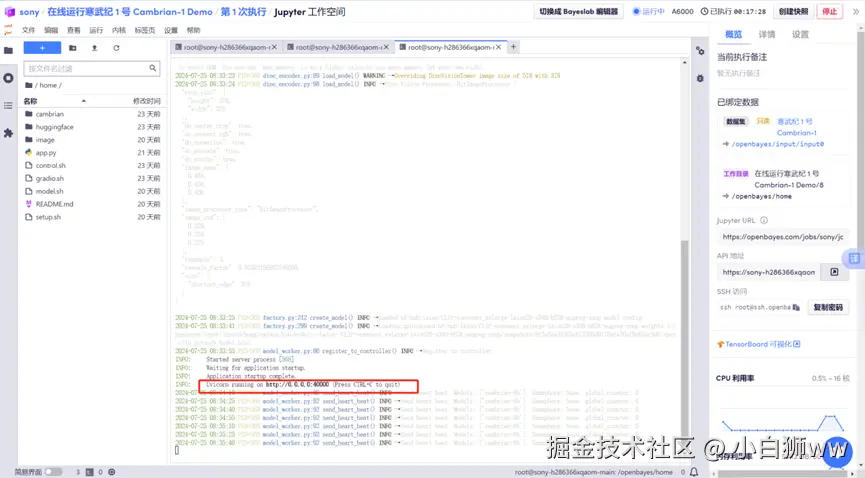The height and width of the screenshot is (478, 865).
Task: Click the red 停止 button
Action: click(829, 12)
